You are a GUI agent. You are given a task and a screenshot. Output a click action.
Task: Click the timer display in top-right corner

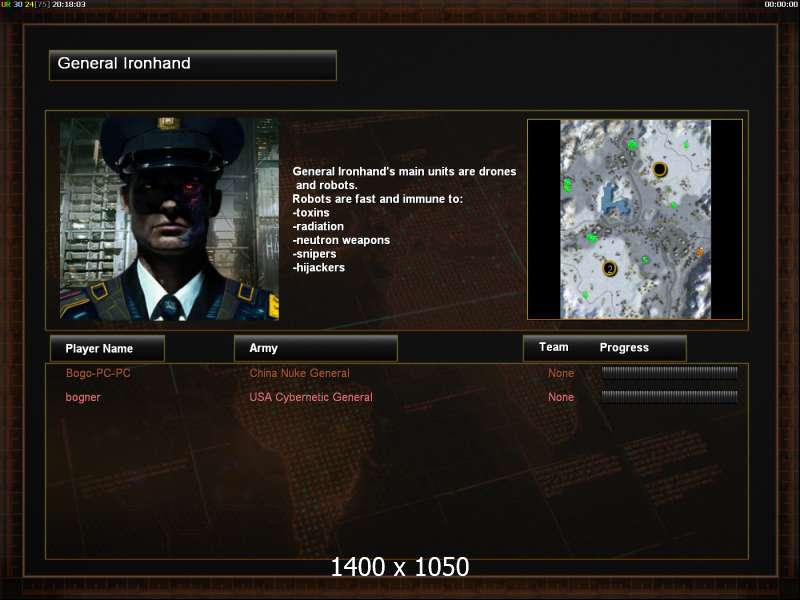(x=781, y=4)
